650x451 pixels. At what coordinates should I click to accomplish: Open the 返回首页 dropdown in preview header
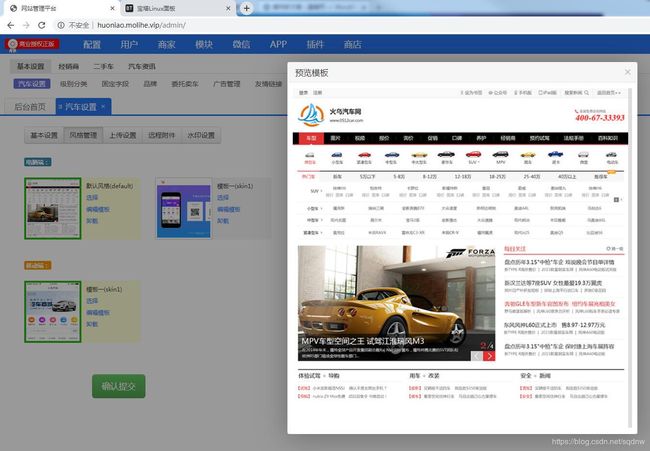(609, 93)
